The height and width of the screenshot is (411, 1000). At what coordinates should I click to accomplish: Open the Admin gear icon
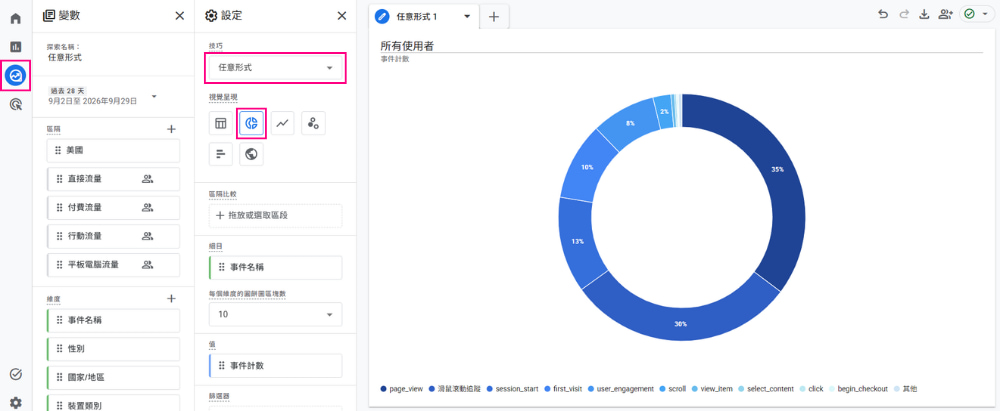point(15,403)
